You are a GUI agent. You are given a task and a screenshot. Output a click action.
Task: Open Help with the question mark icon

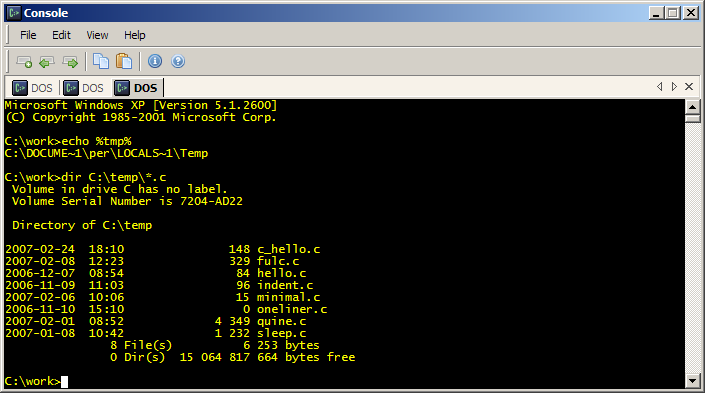pyautogui.click(x=178, y=61)
